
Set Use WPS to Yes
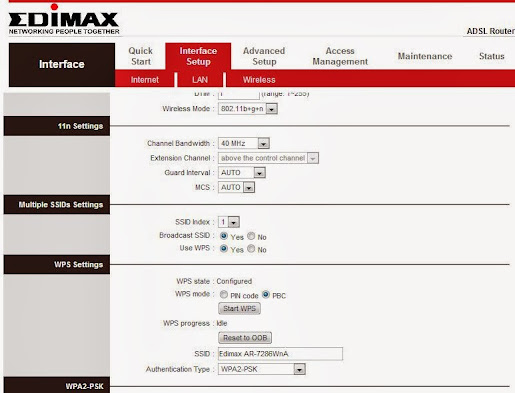pos(224,249)
